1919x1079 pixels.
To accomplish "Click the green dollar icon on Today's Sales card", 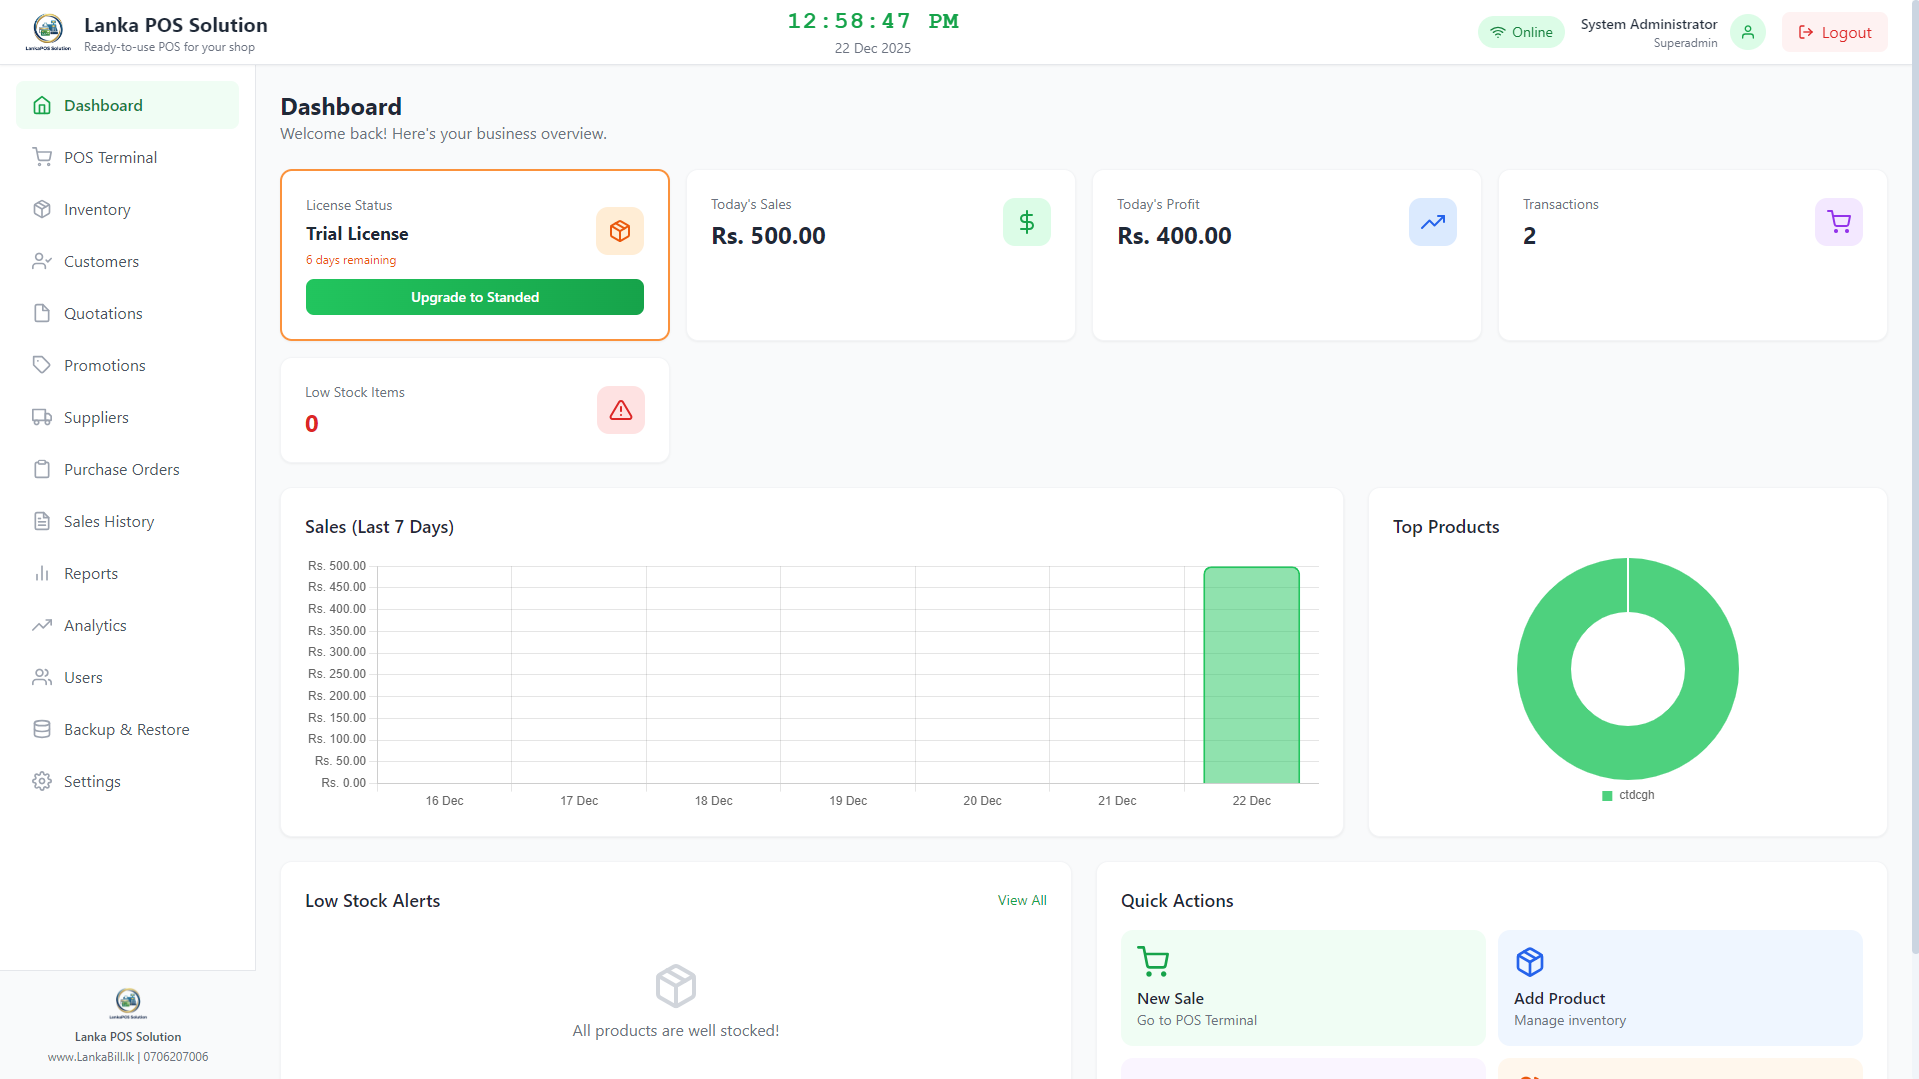I will point(1027,222).
